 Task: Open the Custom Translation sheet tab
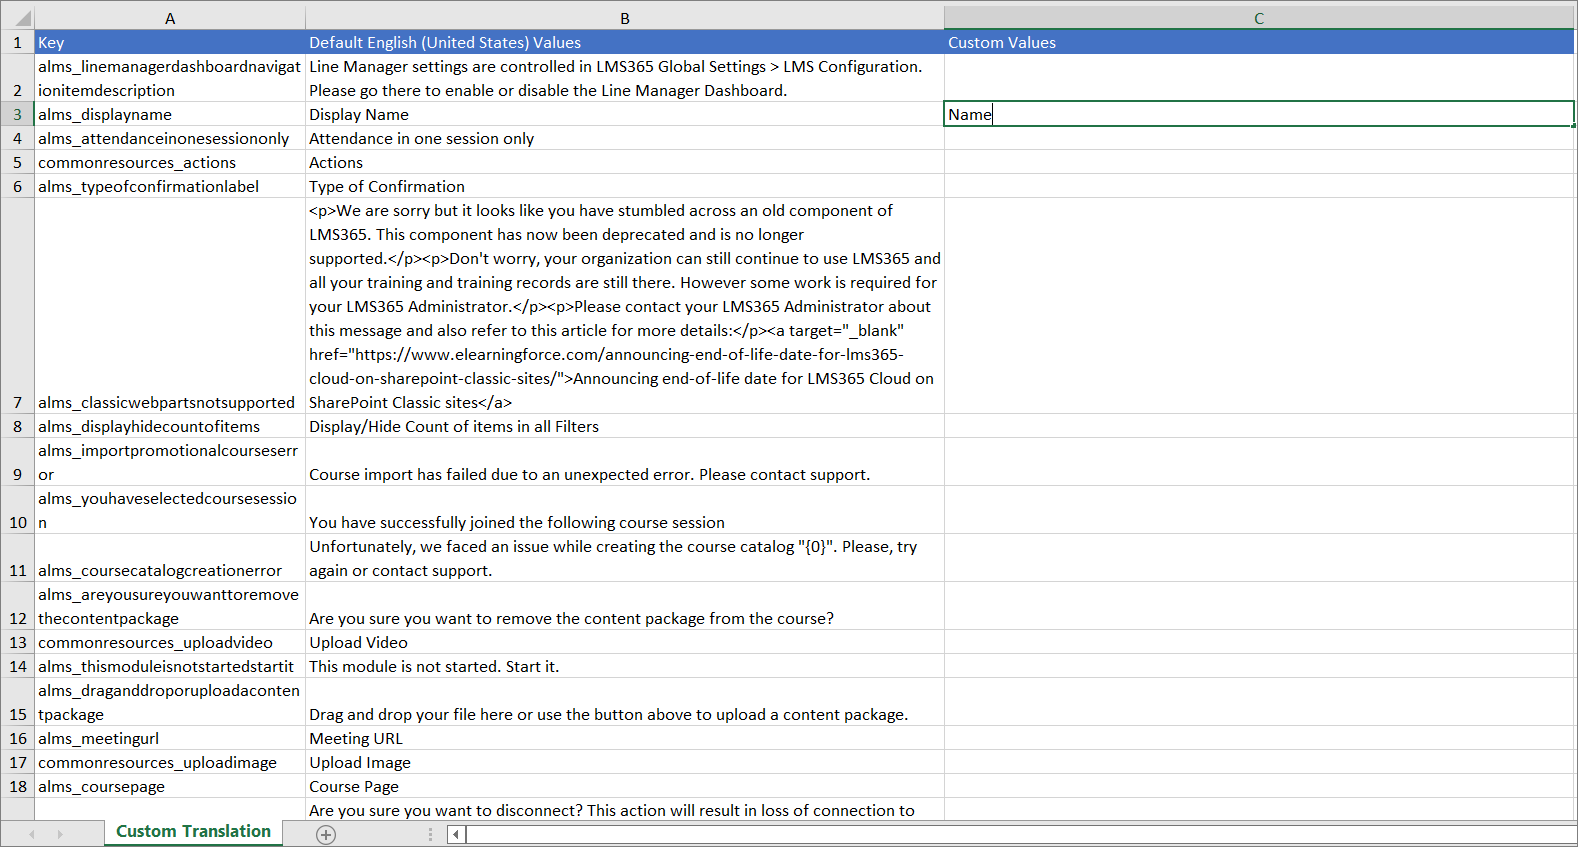click(x=193, y=832)
